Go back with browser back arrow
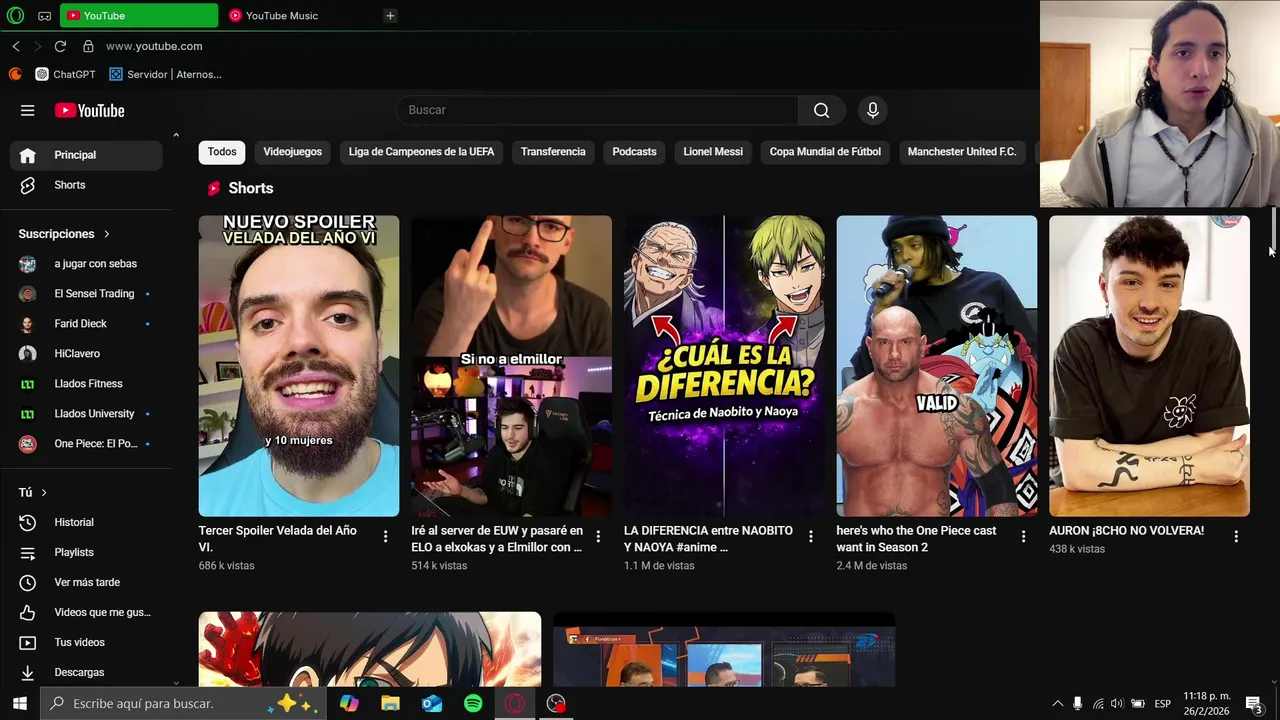 coord(16,46)
